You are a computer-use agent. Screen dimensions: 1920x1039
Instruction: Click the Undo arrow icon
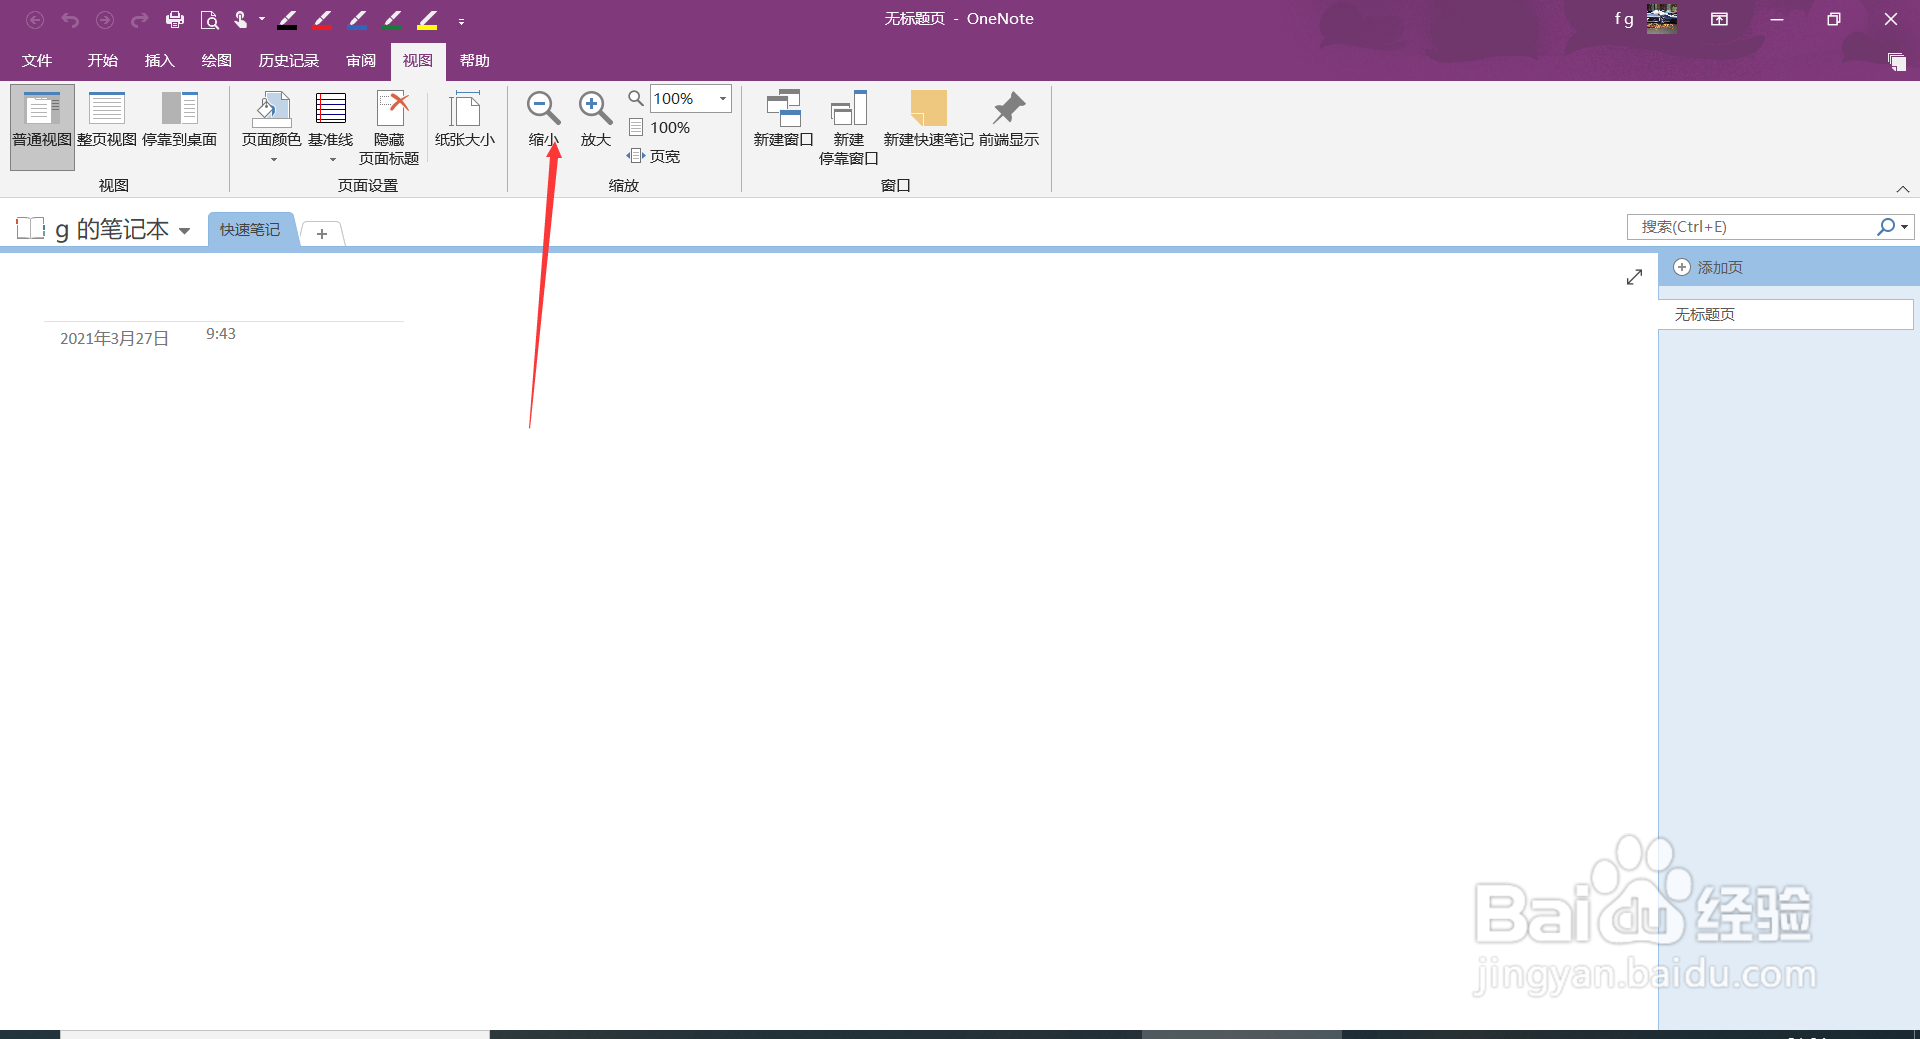click(70, 20)
